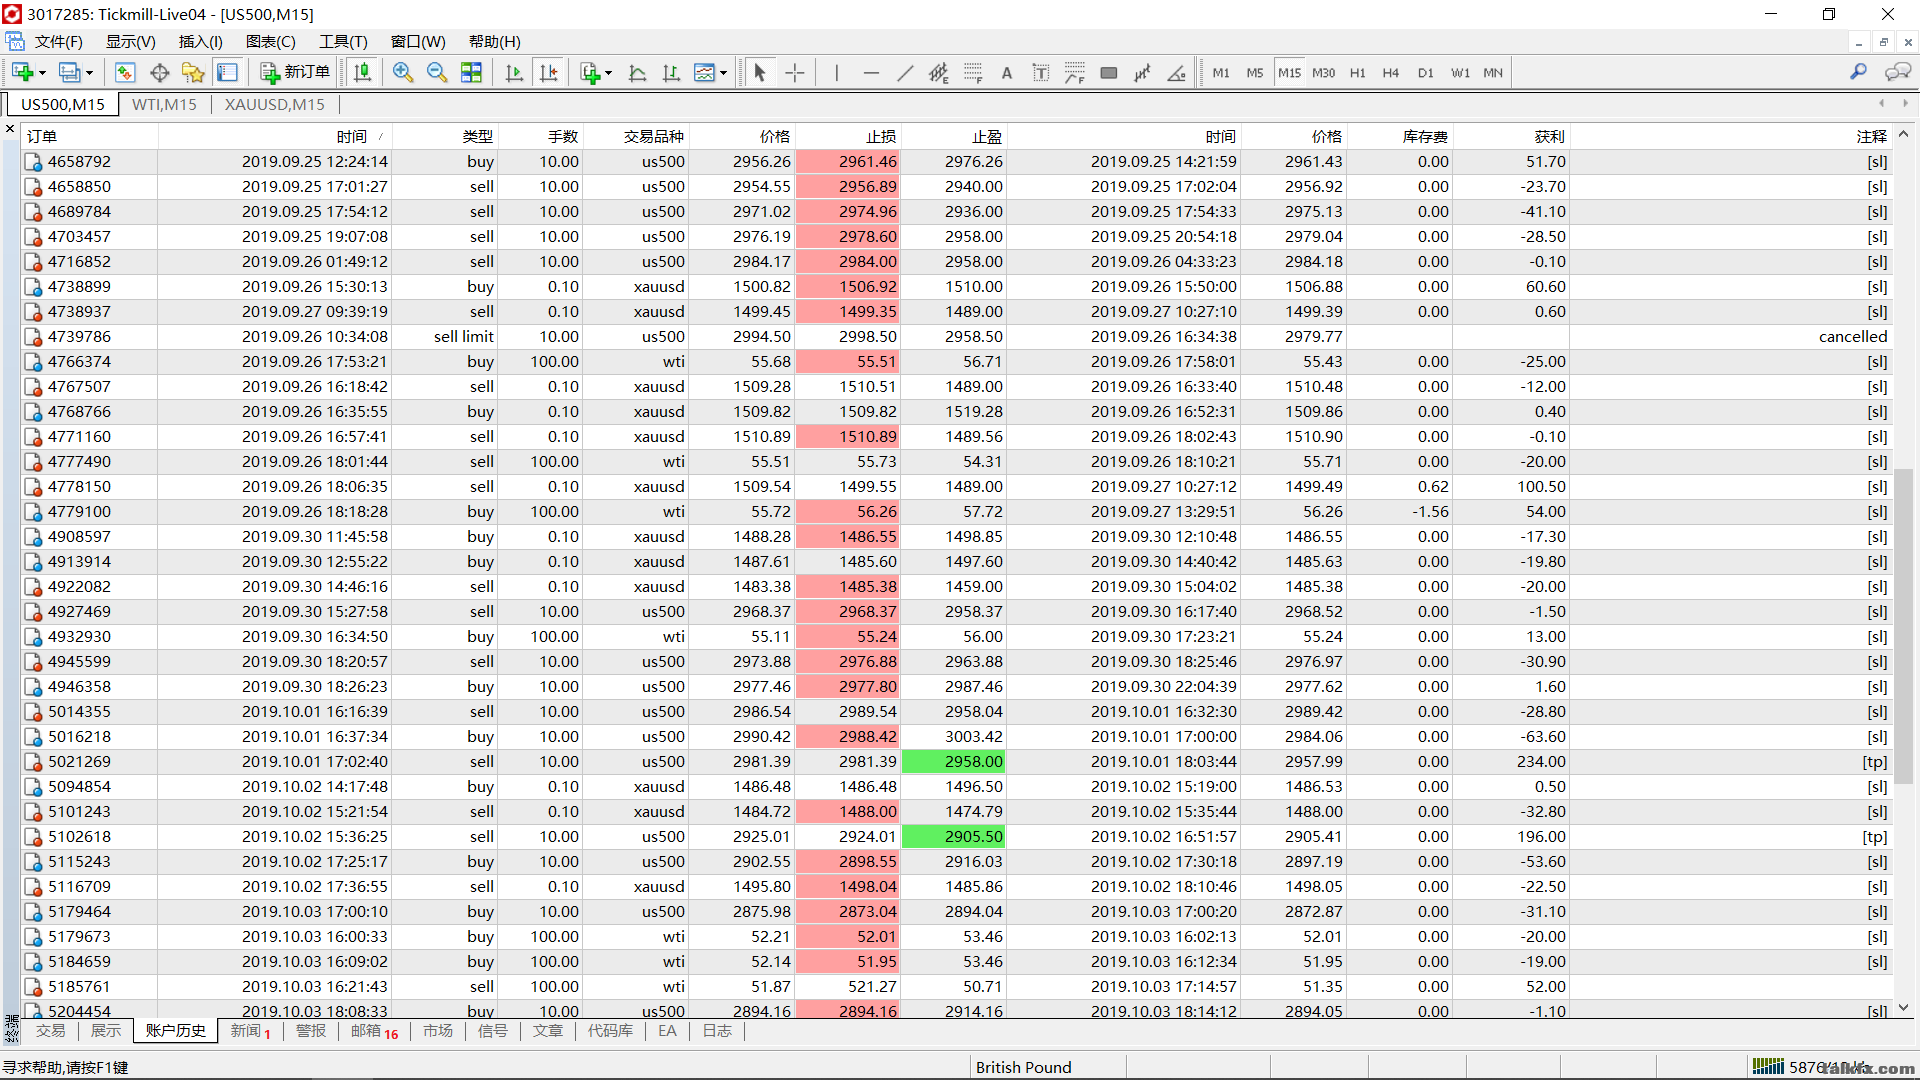Open the 邮箱 terminal tab
This screenshot has width=1920, height=1080.
pyautogui.click(x=374, y=1031)
